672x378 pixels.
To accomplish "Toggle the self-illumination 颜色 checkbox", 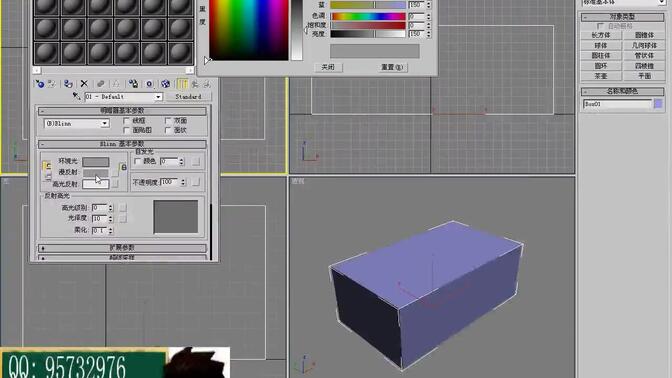I will (137, 161).
